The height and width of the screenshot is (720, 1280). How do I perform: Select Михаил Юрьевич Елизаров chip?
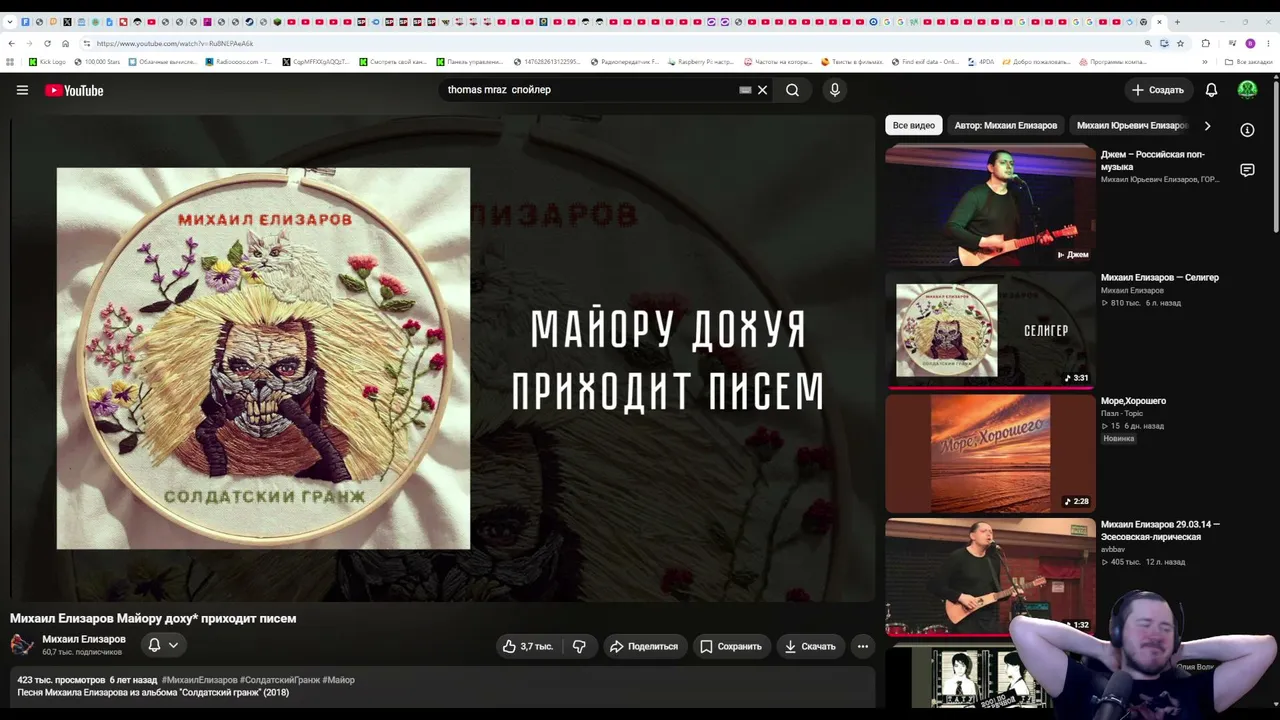(1132, 126)
